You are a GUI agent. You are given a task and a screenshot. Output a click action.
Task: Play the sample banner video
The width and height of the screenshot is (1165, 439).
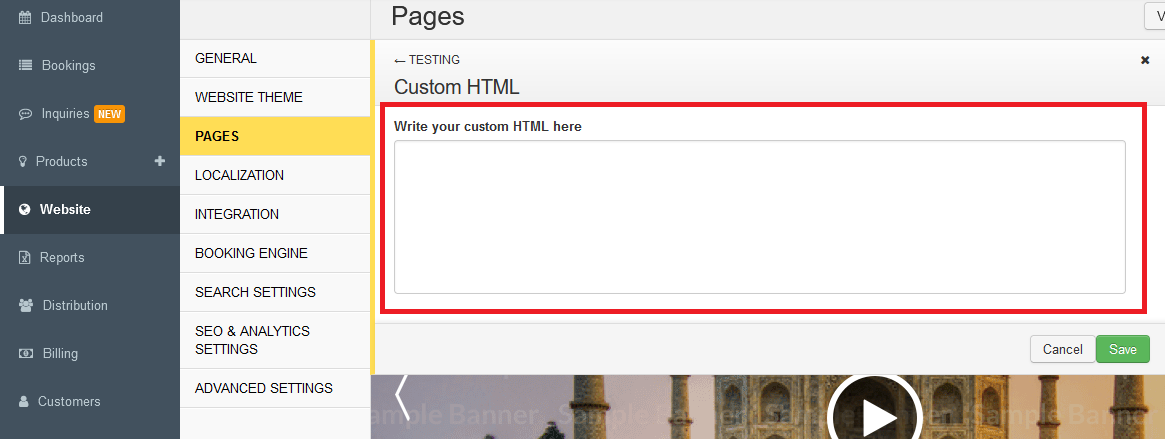coord(874,411)
